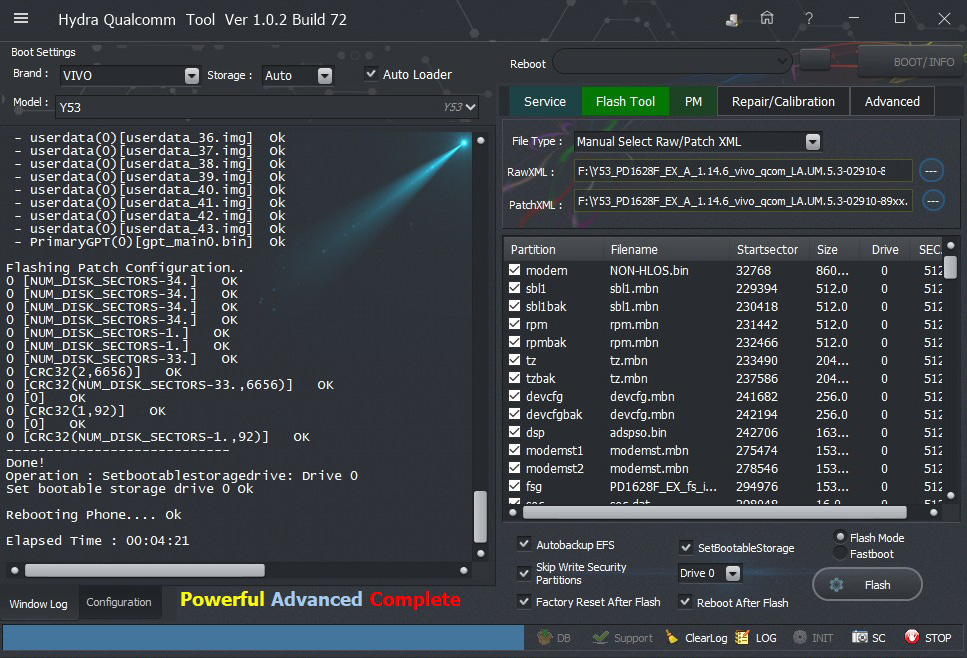Image resolution: width=967 pixels, height=658 pixels.
Task: Open the Repair/Calibration tab
Action: coord(783,101)
